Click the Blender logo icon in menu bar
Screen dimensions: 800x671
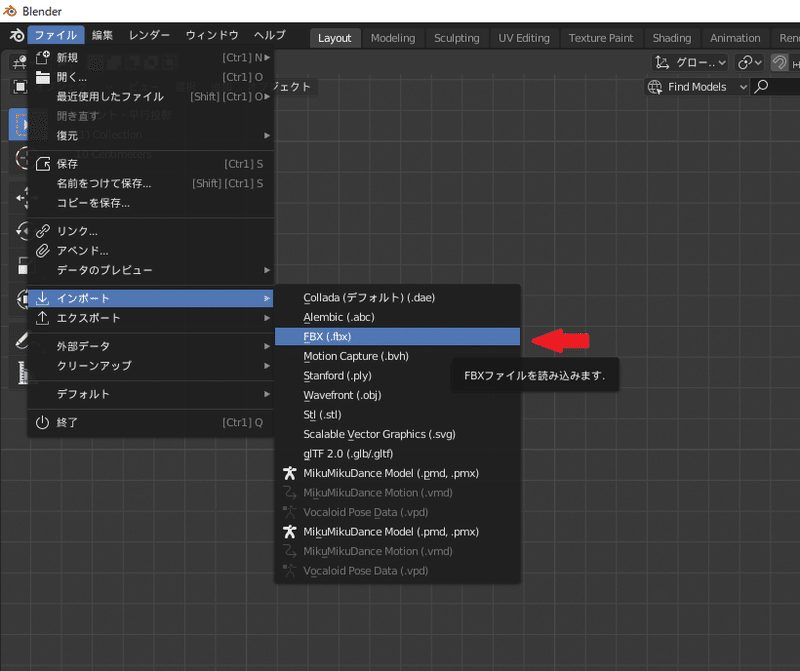coord(16,35)
